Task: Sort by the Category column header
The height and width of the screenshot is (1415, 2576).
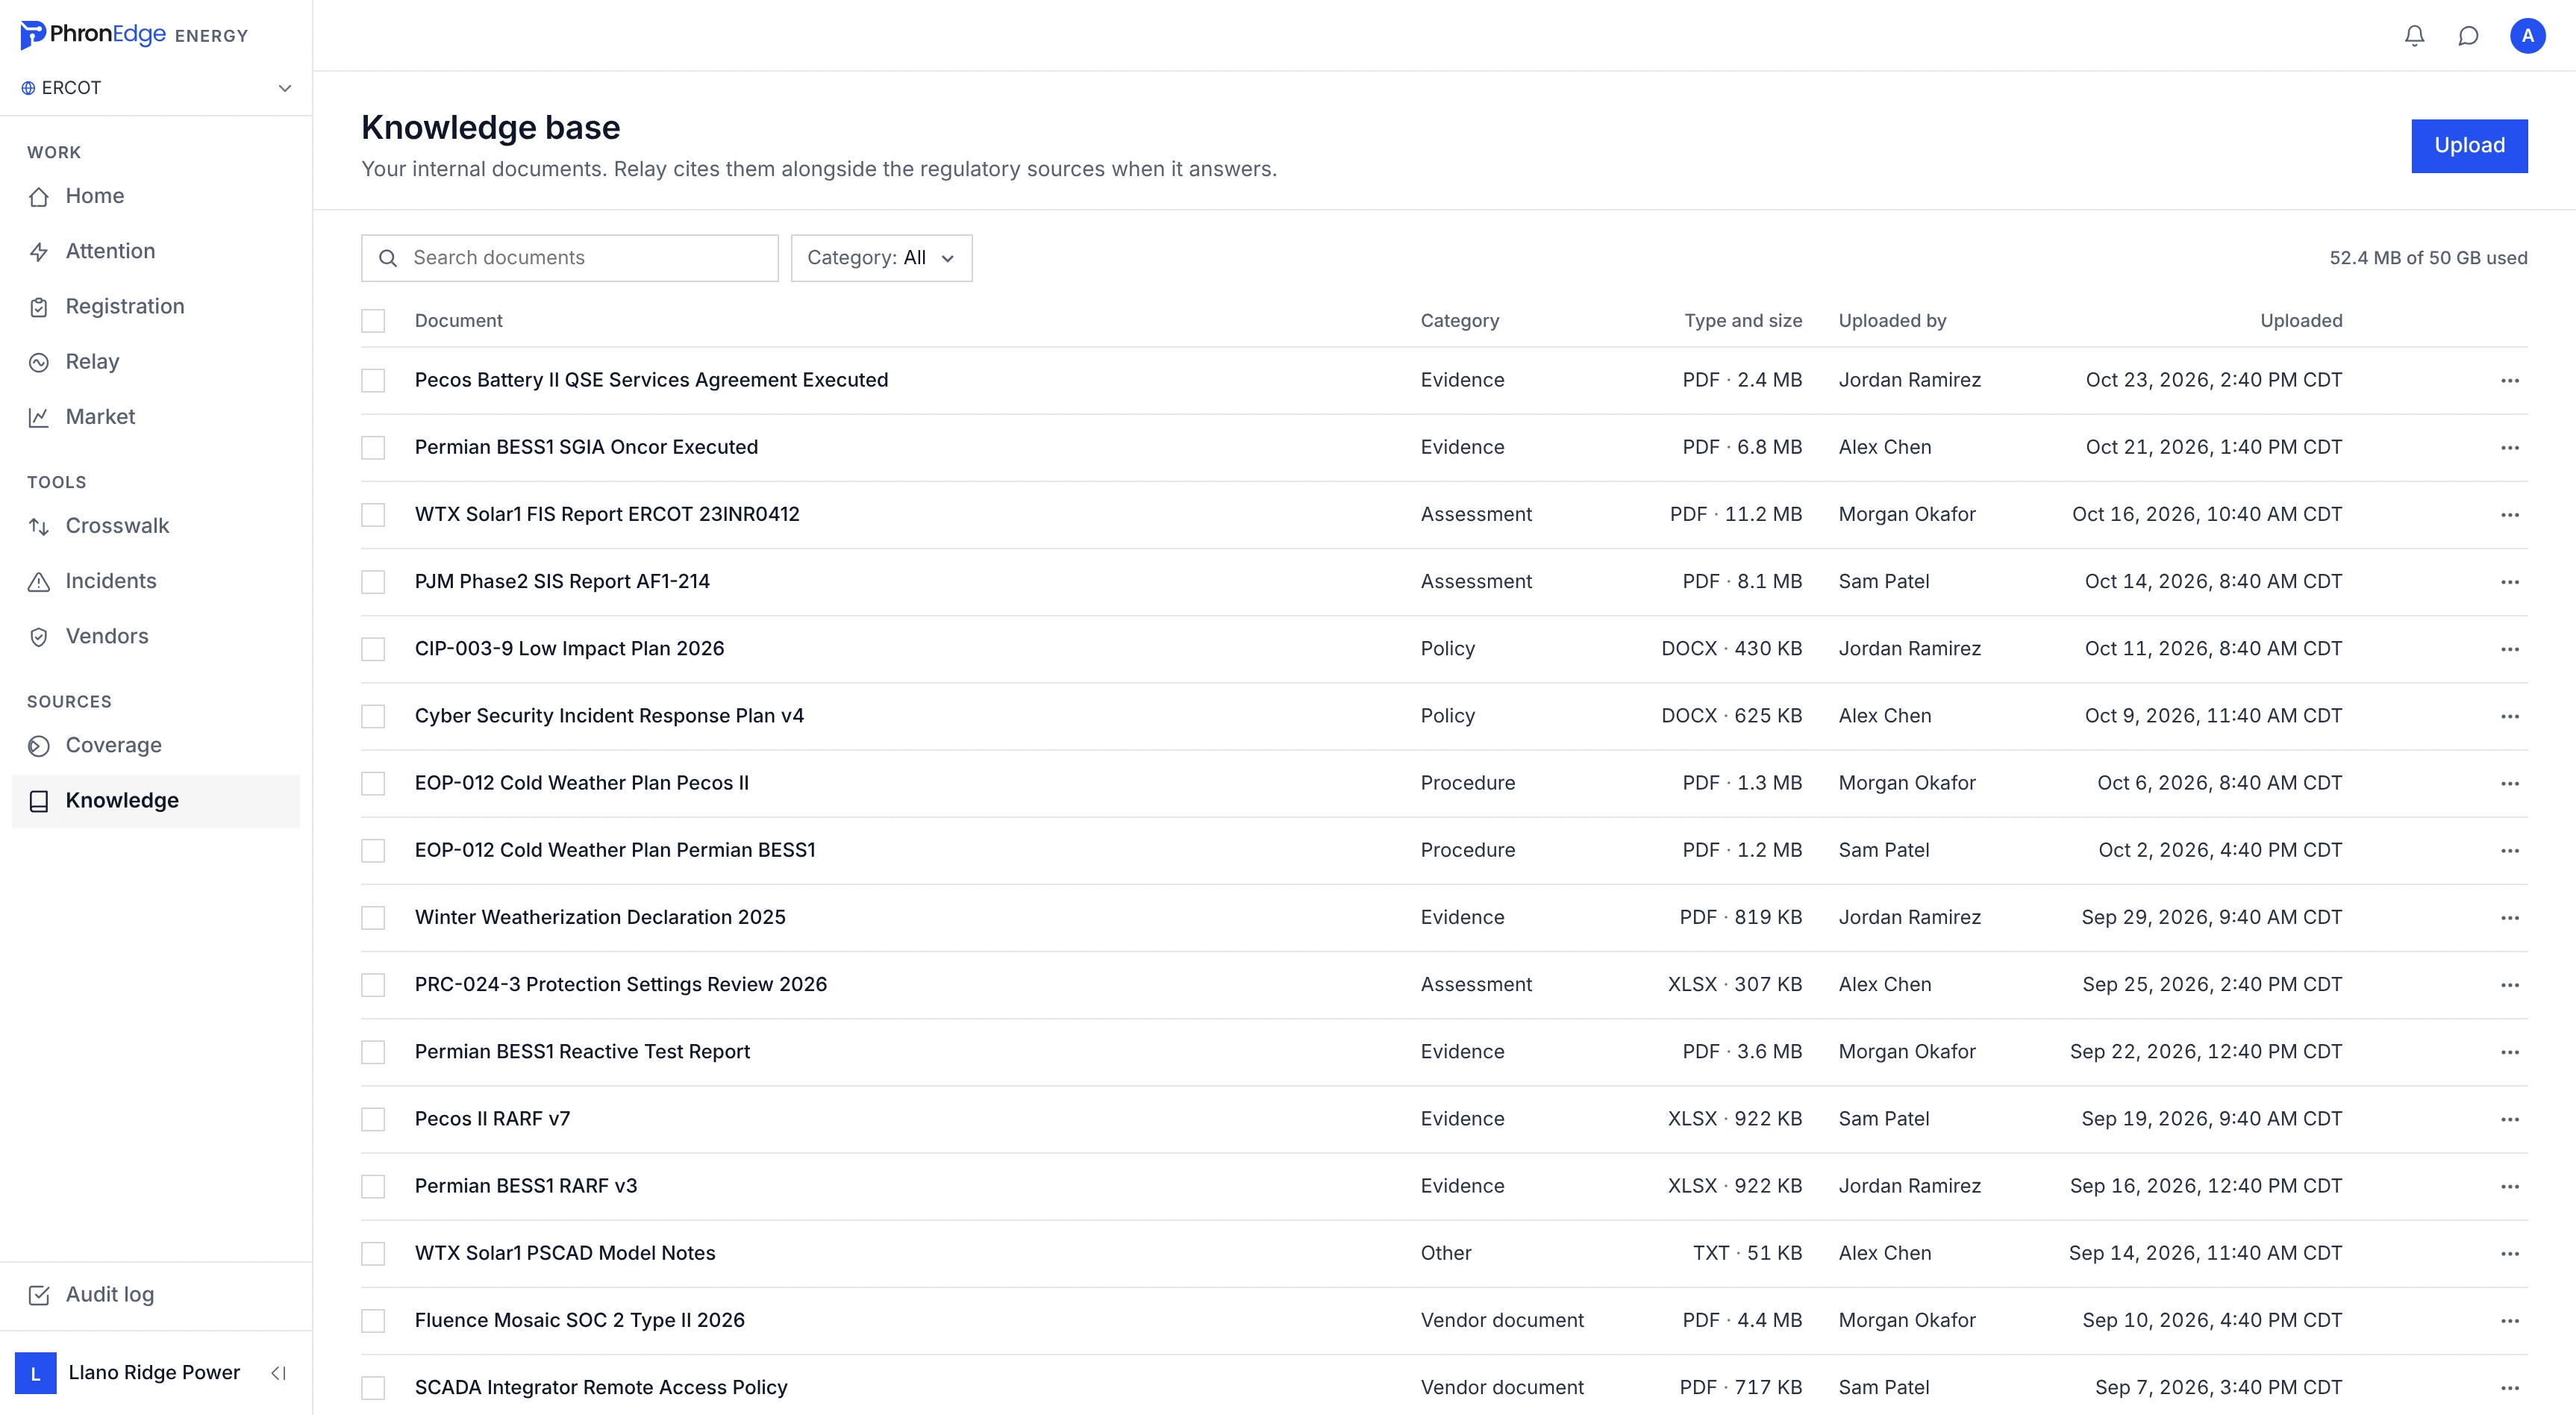Action: pos(1459,321)
